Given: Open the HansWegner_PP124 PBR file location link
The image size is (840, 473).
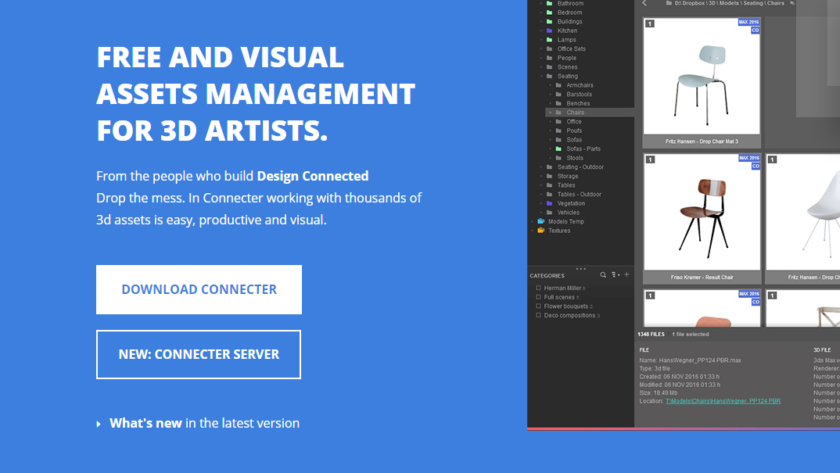Looking at the screenshot, I should [x=723, y=401].
